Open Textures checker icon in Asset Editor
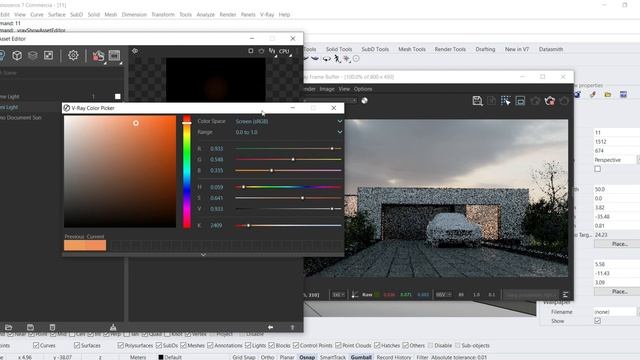This screenshot has width=640, height=360. (x=48, y=55)
